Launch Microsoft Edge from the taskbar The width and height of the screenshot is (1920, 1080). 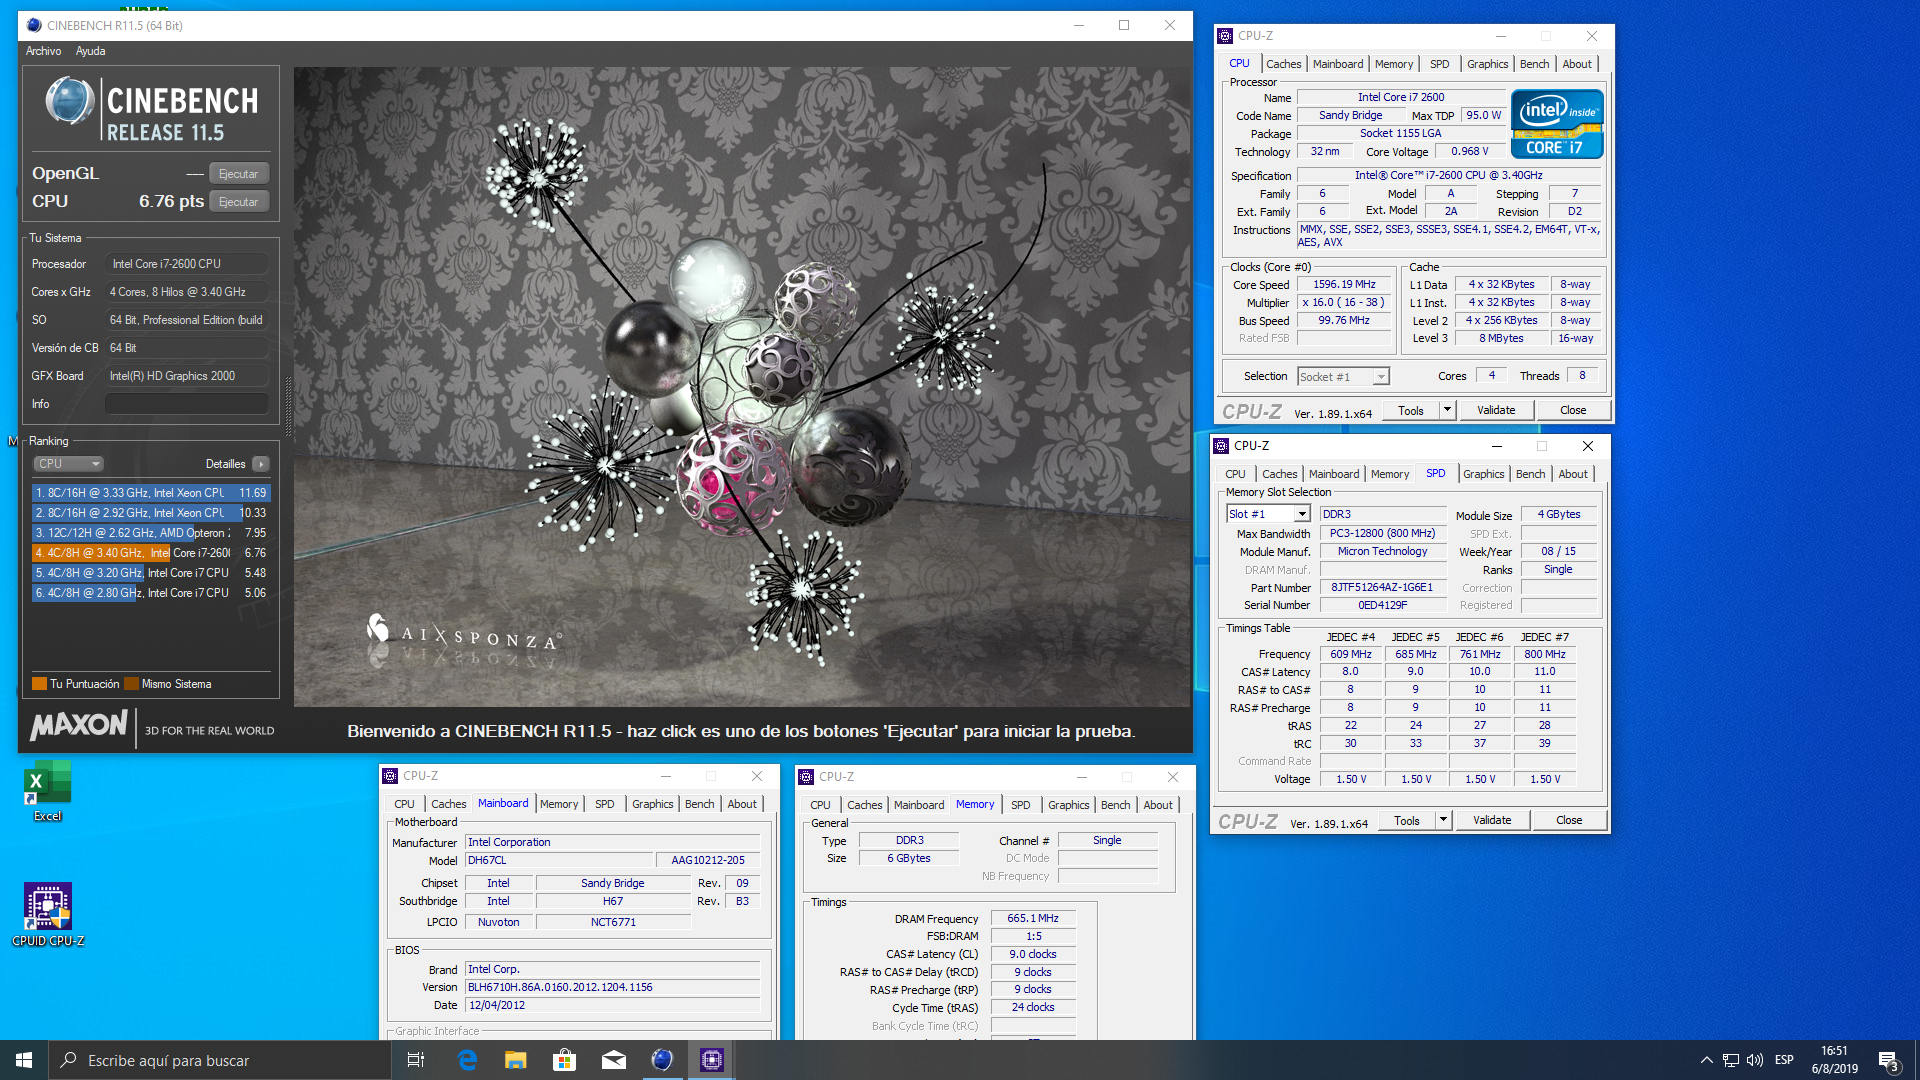[467, 1060]
